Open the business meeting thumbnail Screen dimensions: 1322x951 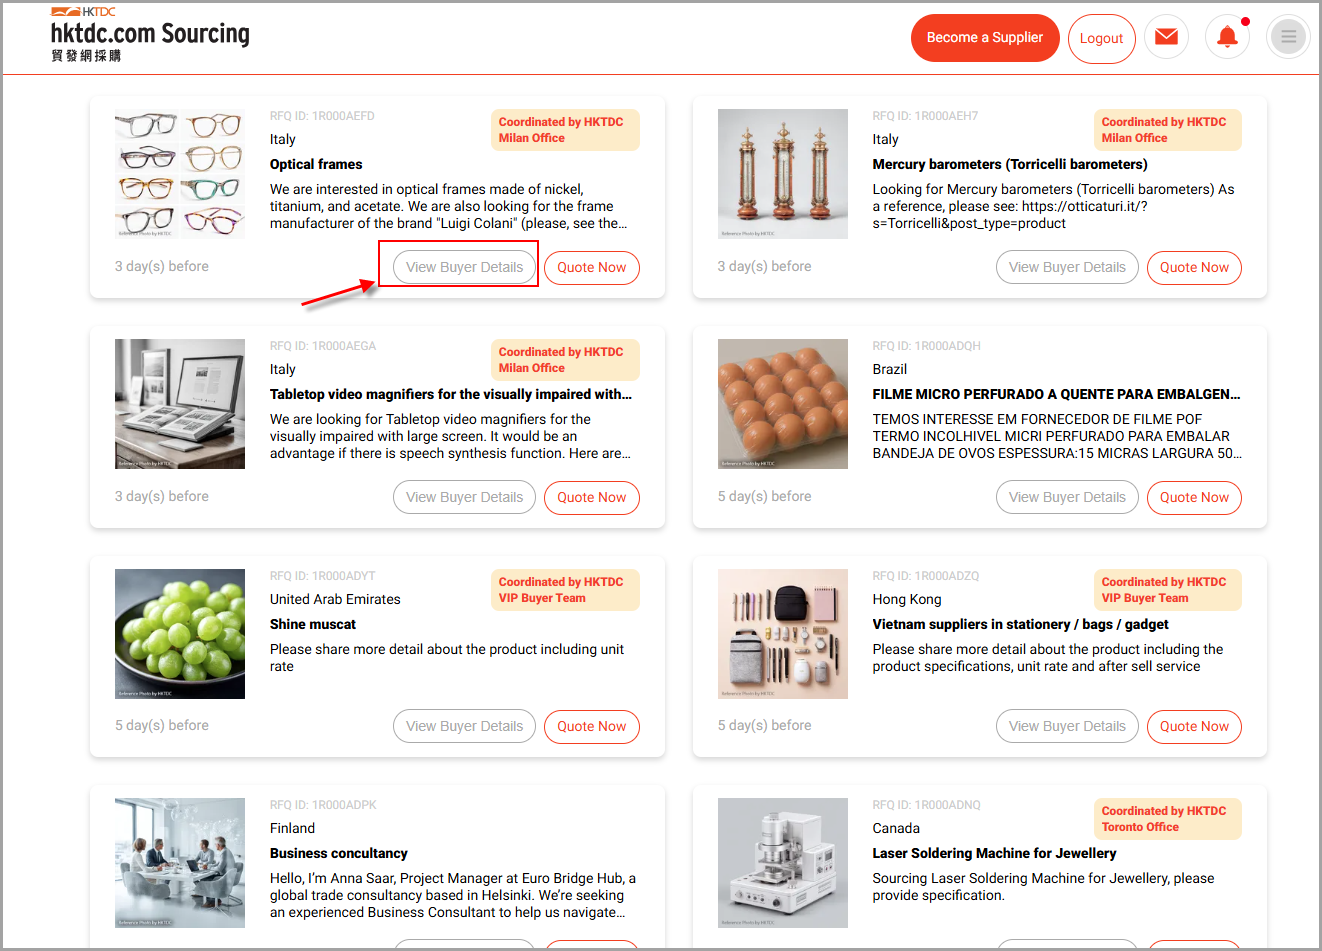pos(180,863)
